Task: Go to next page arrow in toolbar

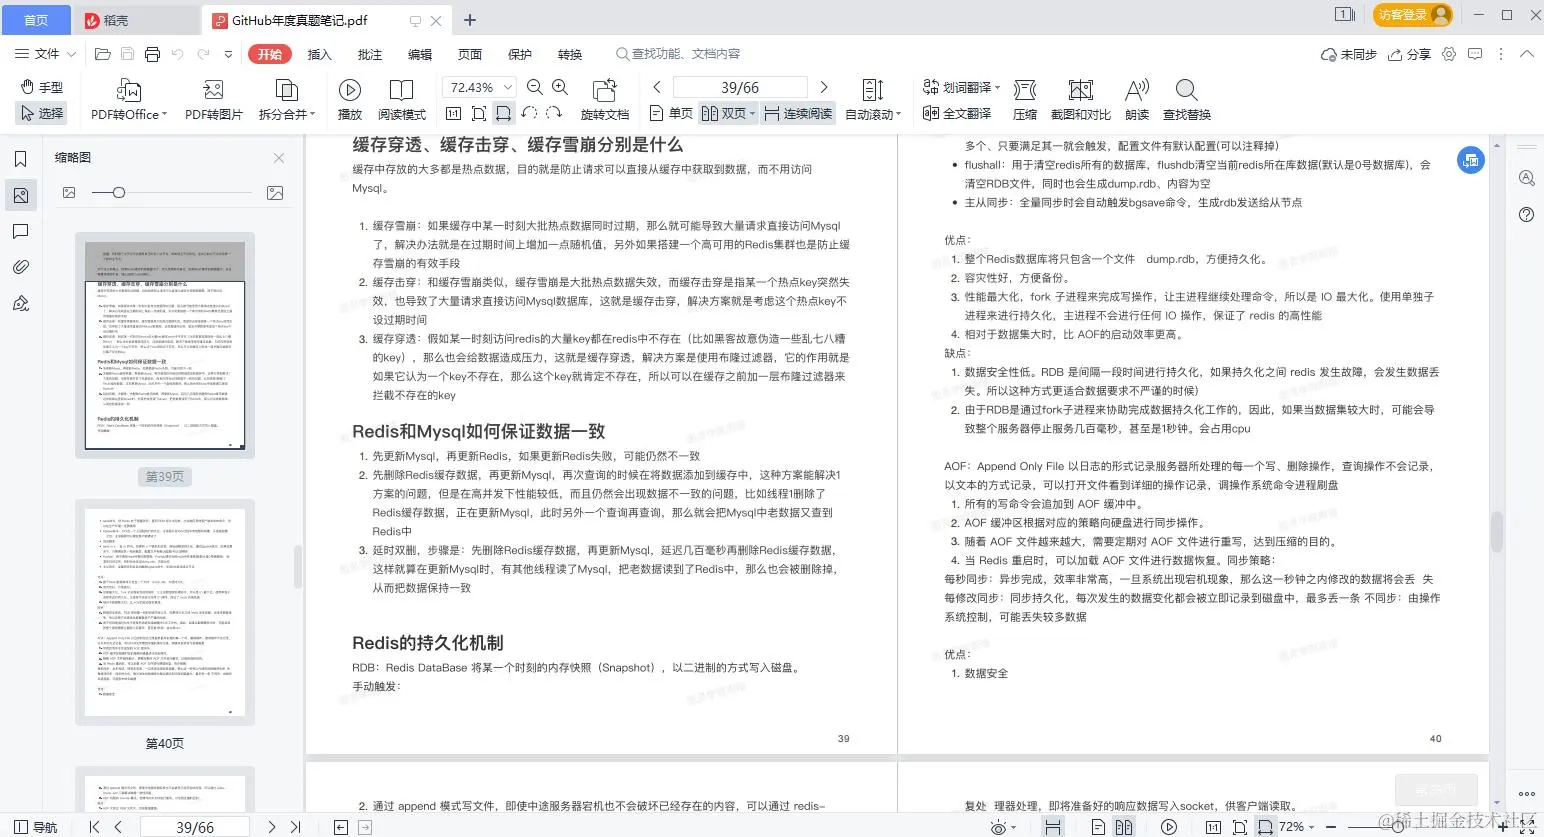Action: click(x=823, y=87)
